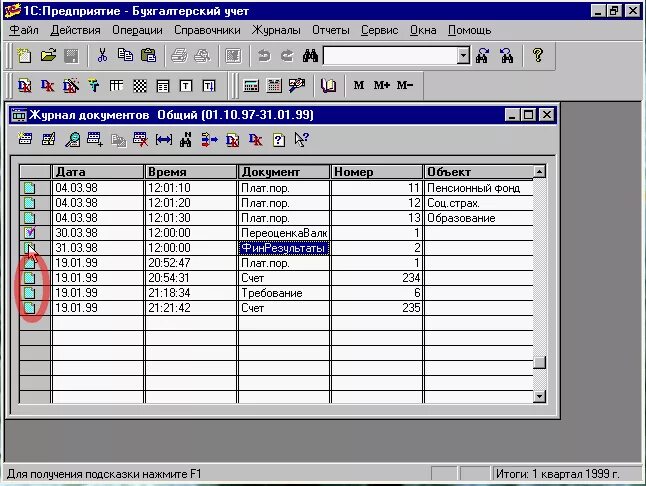The image size is (646, 486).
Task: Click the M memory button
Action: pos(358,85)
